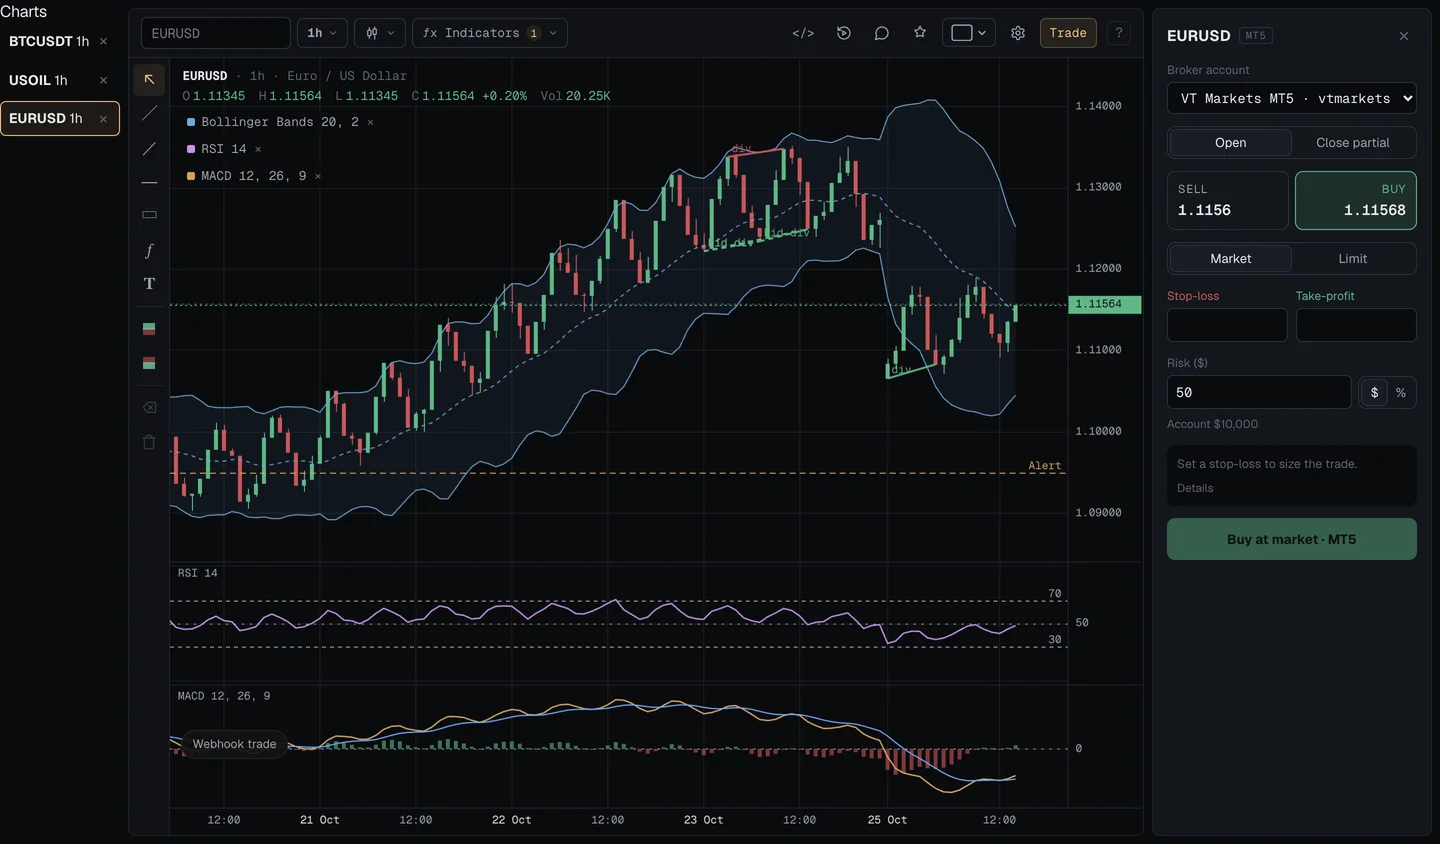Open the embed code icon
Viewport: 1440px width, 844px height.
pos(803,33)
